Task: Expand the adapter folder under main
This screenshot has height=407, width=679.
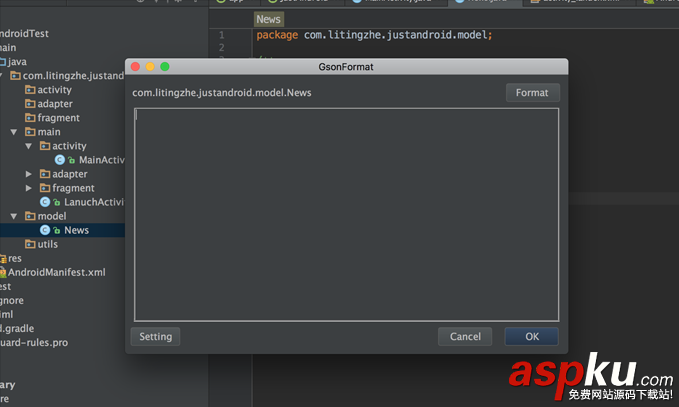Action: 29,174
